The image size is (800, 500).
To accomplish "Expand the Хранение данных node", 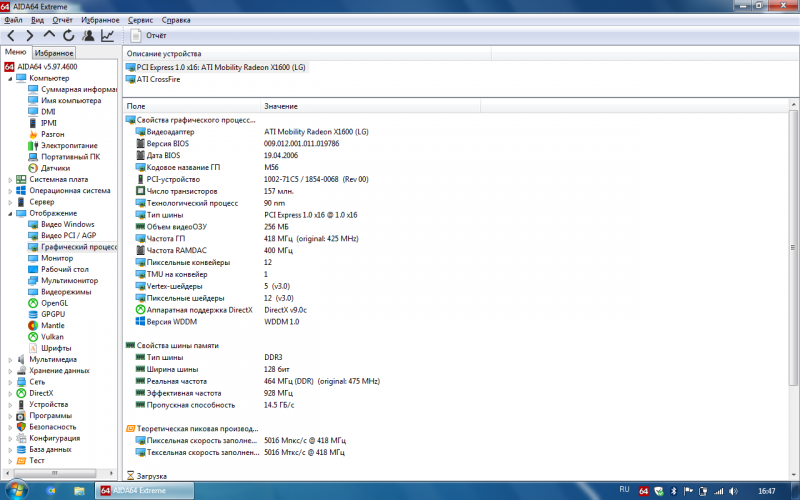I will tap(10, 371).
